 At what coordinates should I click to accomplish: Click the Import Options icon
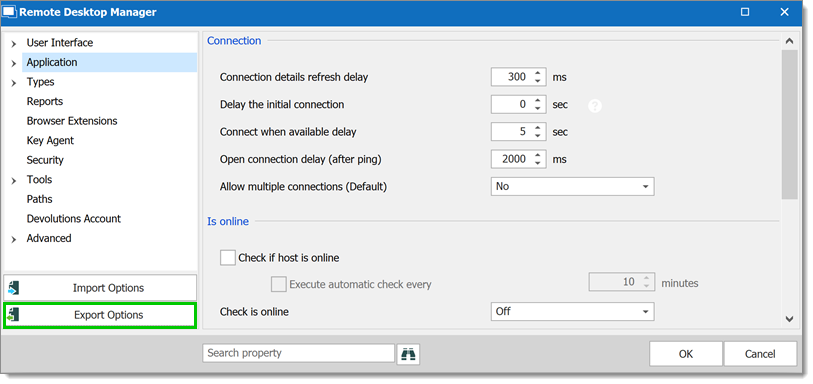pos(14,288)
